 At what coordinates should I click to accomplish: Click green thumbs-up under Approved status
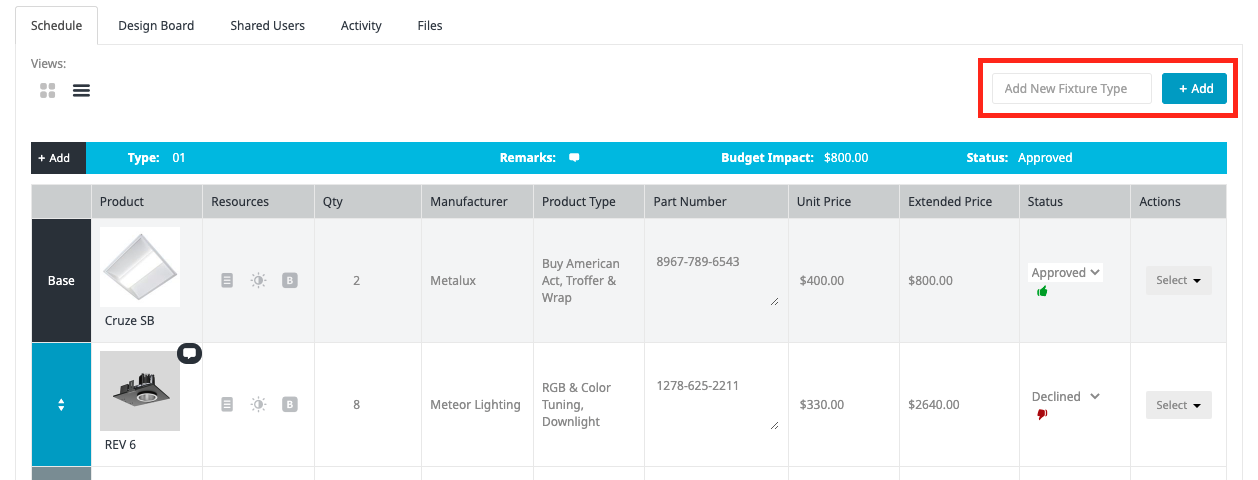click(x=1042, y=291)
